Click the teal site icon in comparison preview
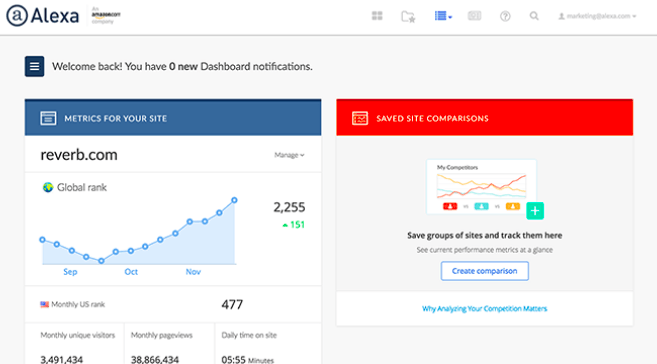The image size is (657, 364). click(x=481, y=206)
